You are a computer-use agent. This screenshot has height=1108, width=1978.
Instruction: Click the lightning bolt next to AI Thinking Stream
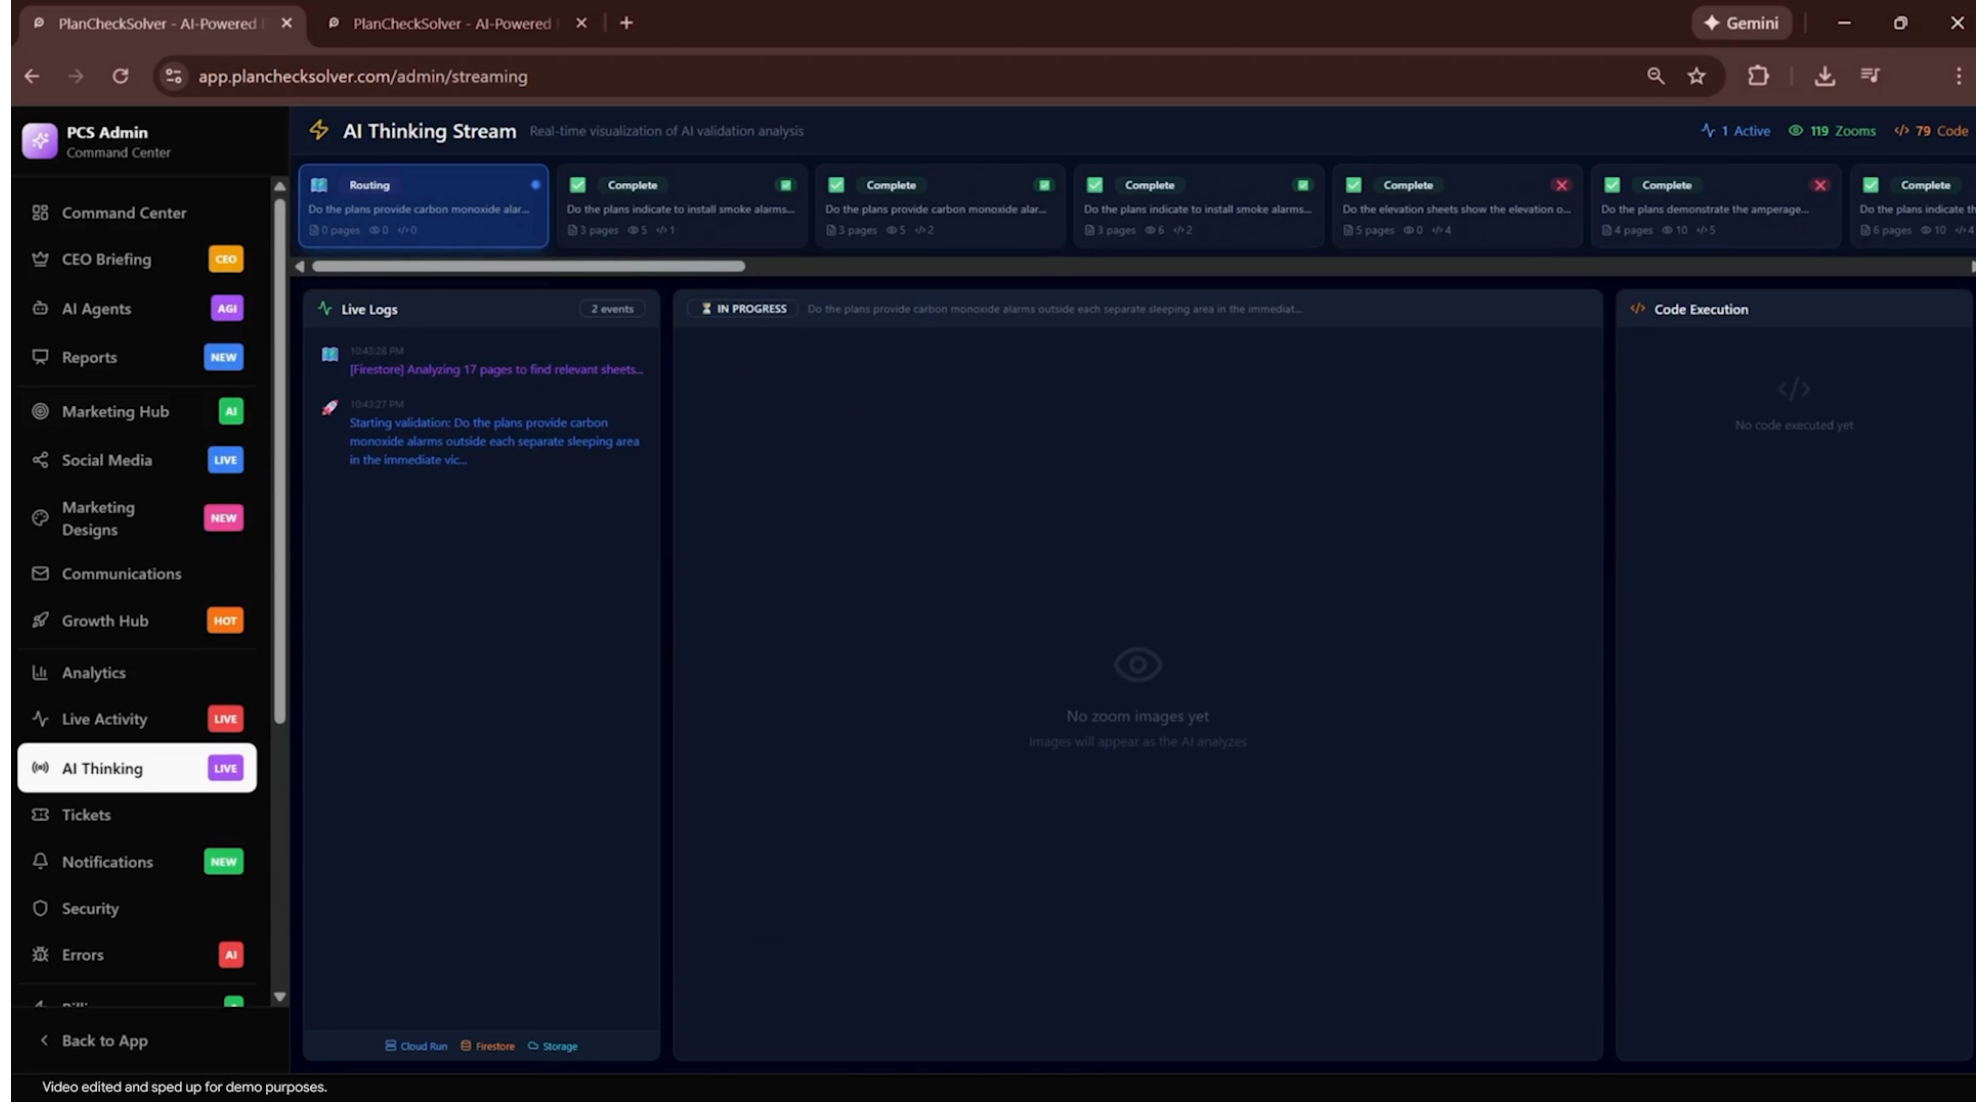point(319,130)
